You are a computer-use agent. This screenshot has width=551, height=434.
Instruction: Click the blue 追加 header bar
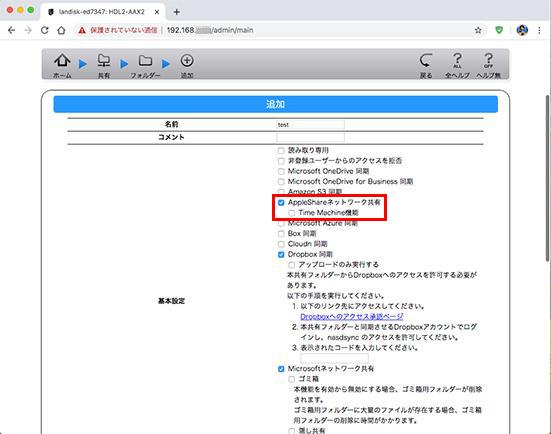276,104
